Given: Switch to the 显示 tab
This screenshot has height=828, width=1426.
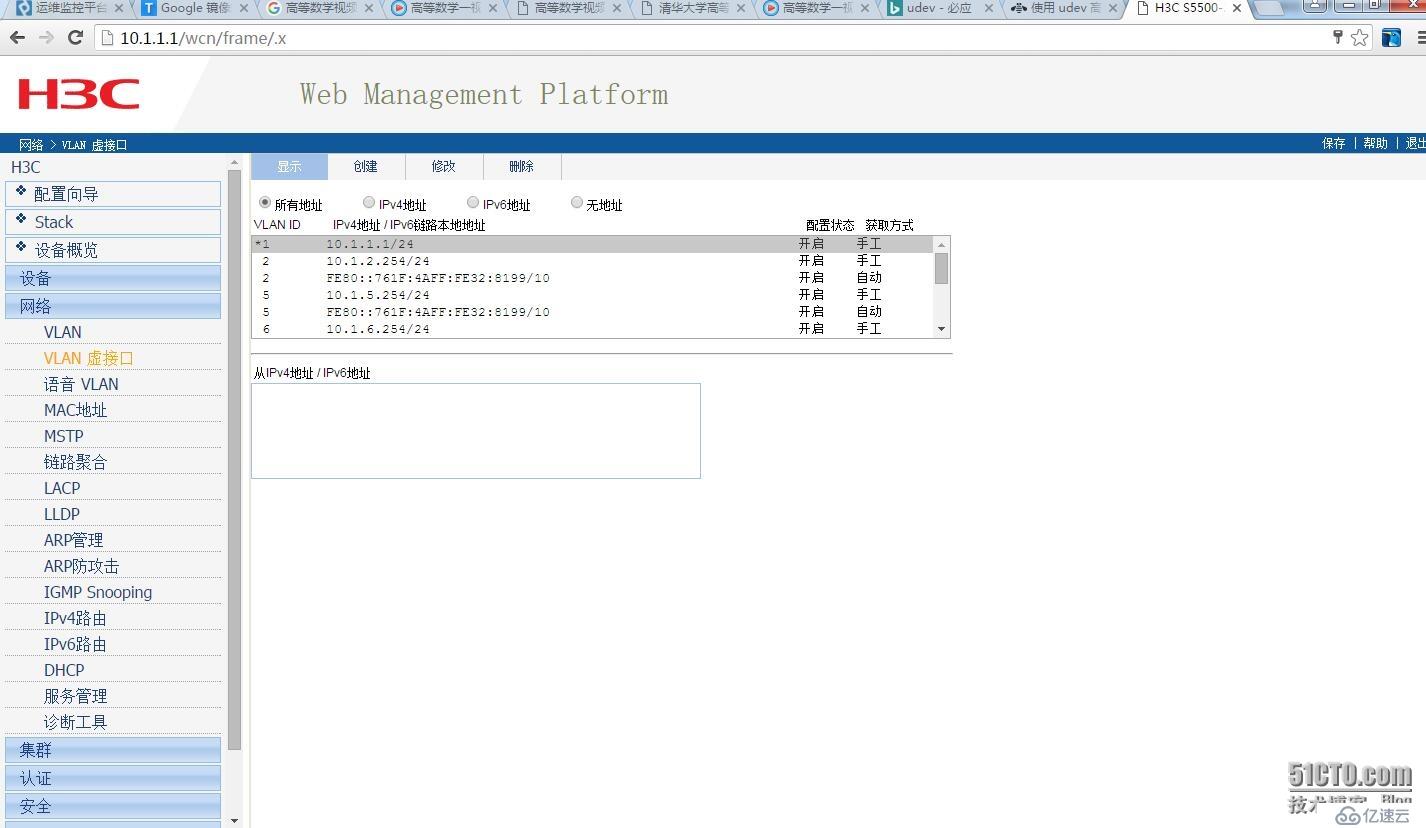Looking at the screenshot, I should click(x=289, y=167).
